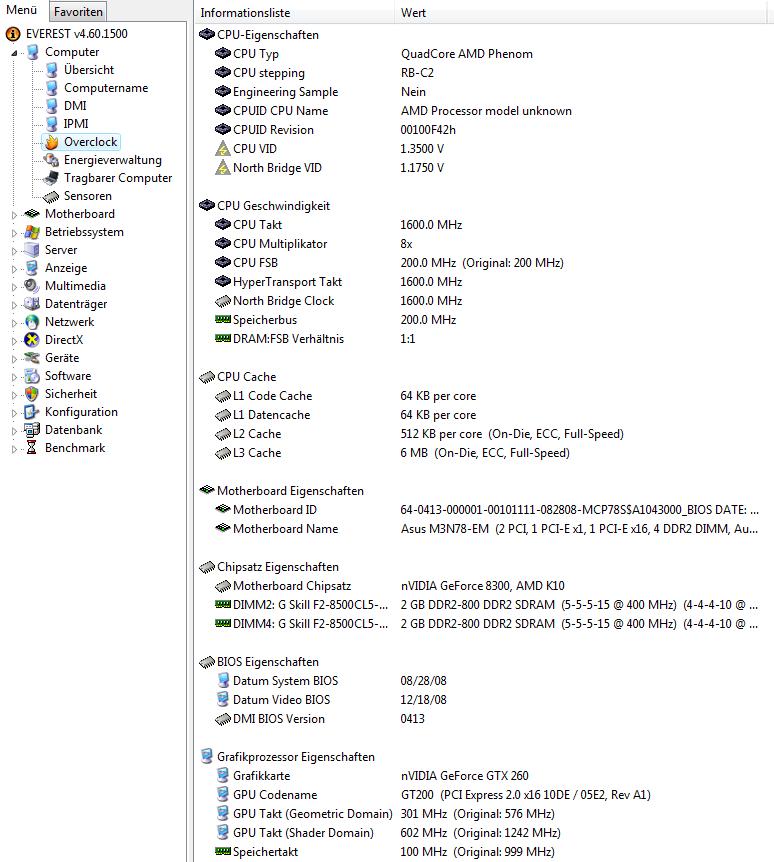774x862 pixels.
Task: Expand the Server tree node
Action: pos(14,251)
